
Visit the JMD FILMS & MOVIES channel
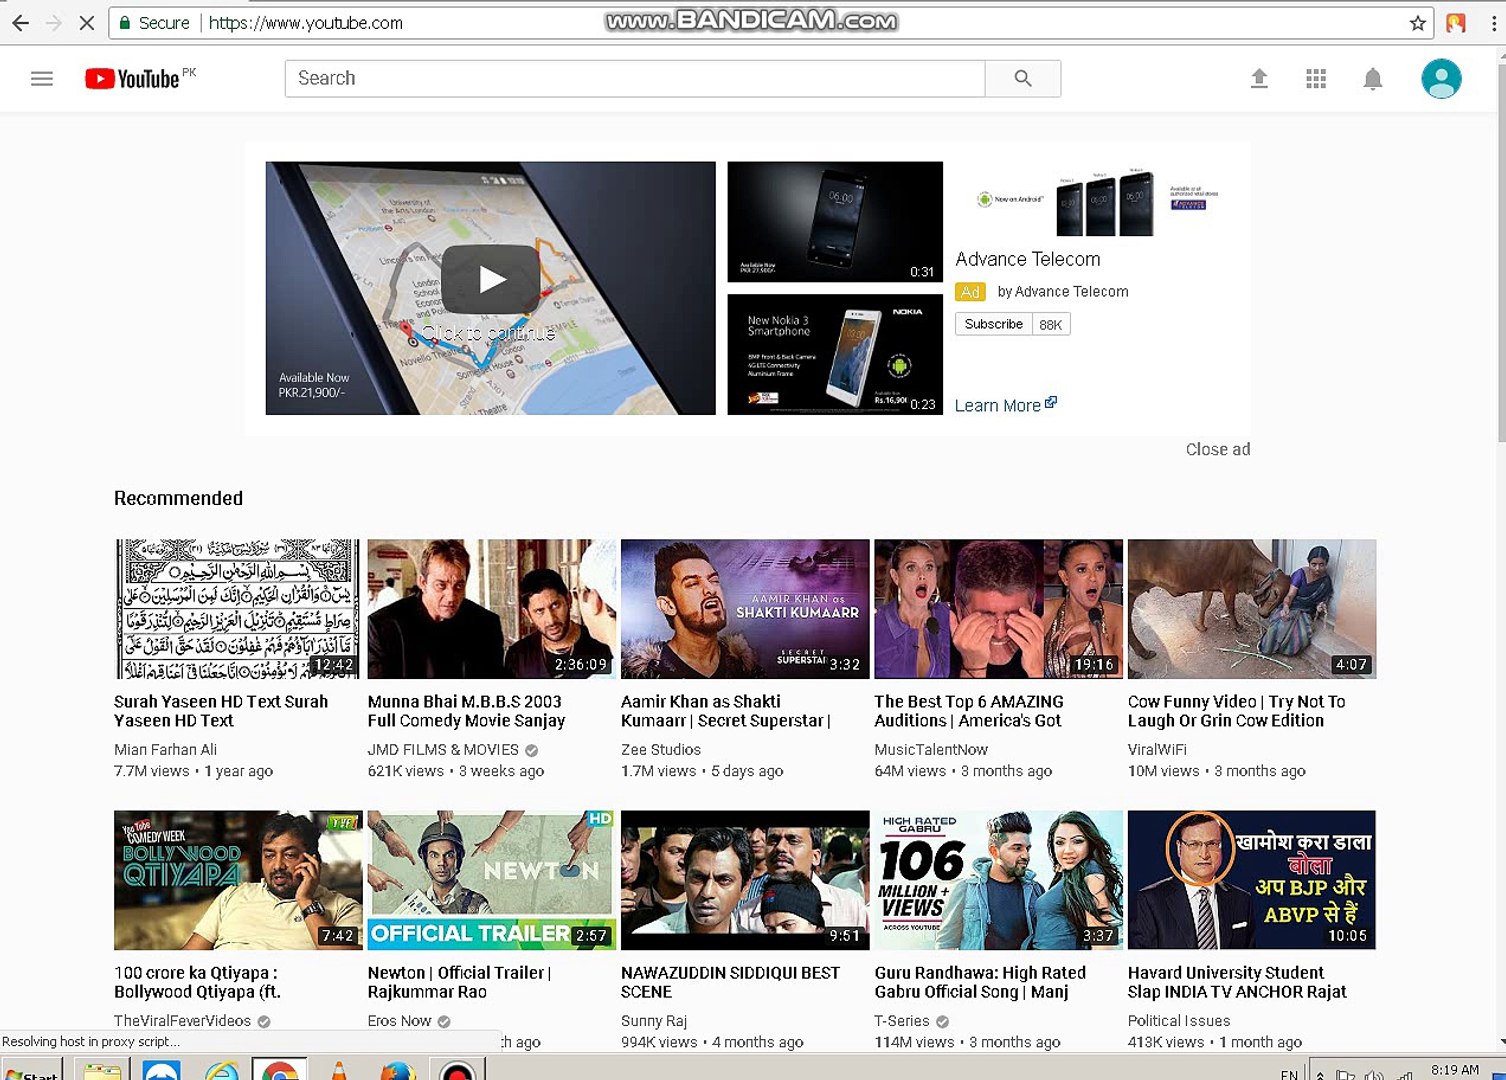click(x=443, y=749)
